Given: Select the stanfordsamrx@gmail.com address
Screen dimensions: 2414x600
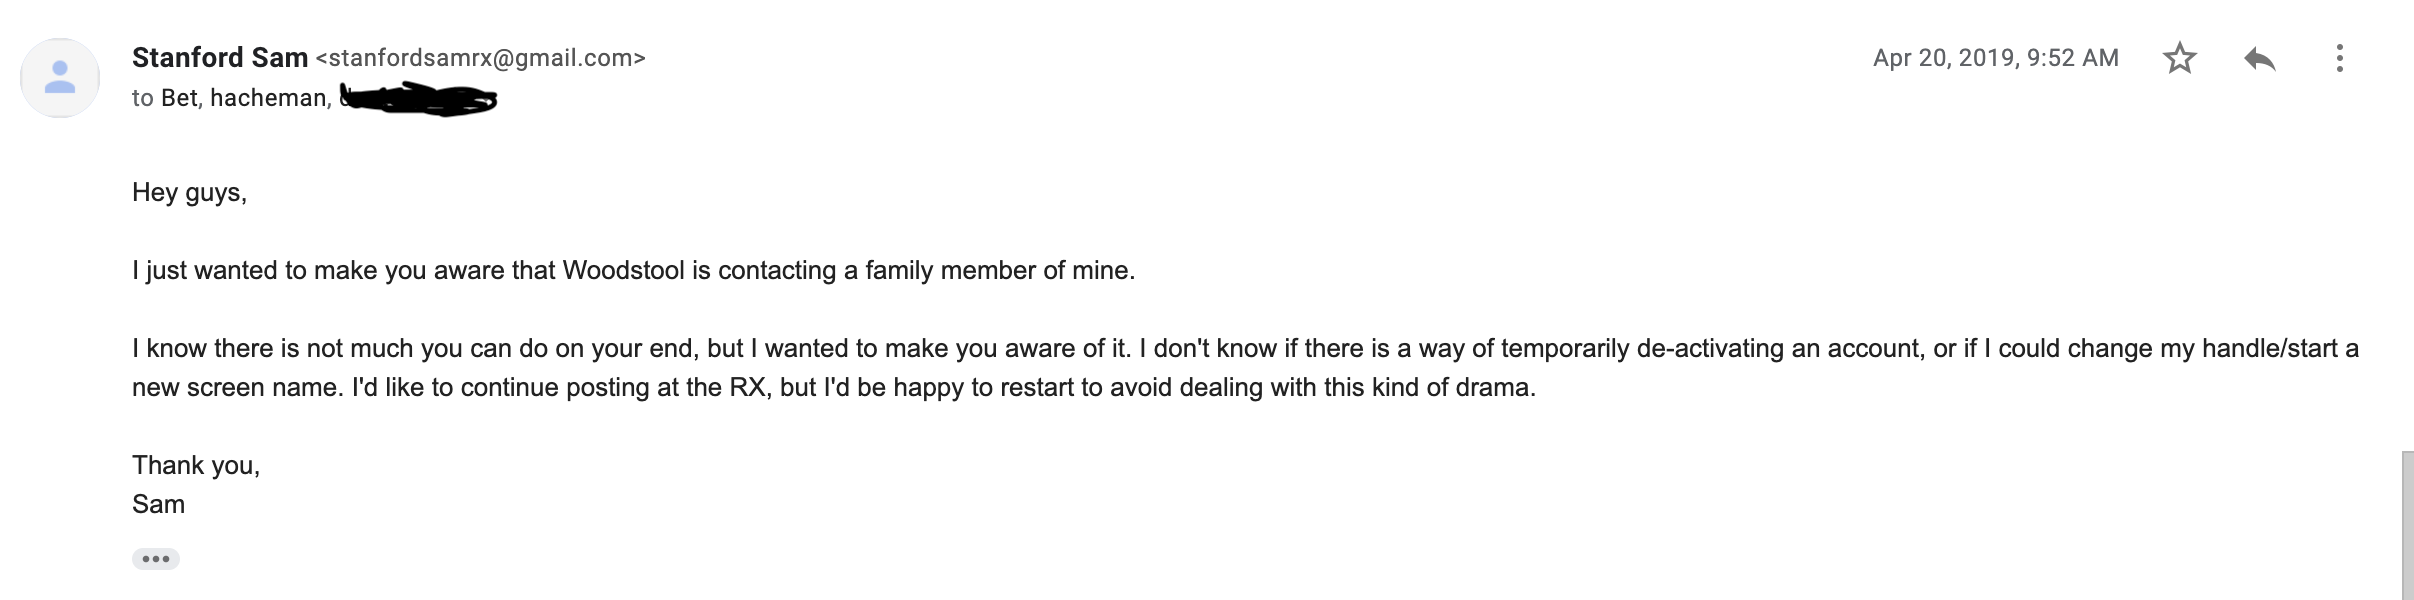Looking at the screenshot, I should 480,58.
